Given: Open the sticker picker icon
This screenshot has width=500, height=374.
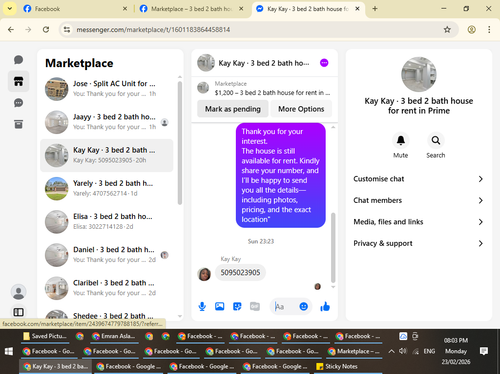Looking at the screenshot, I should coord(237,306).
